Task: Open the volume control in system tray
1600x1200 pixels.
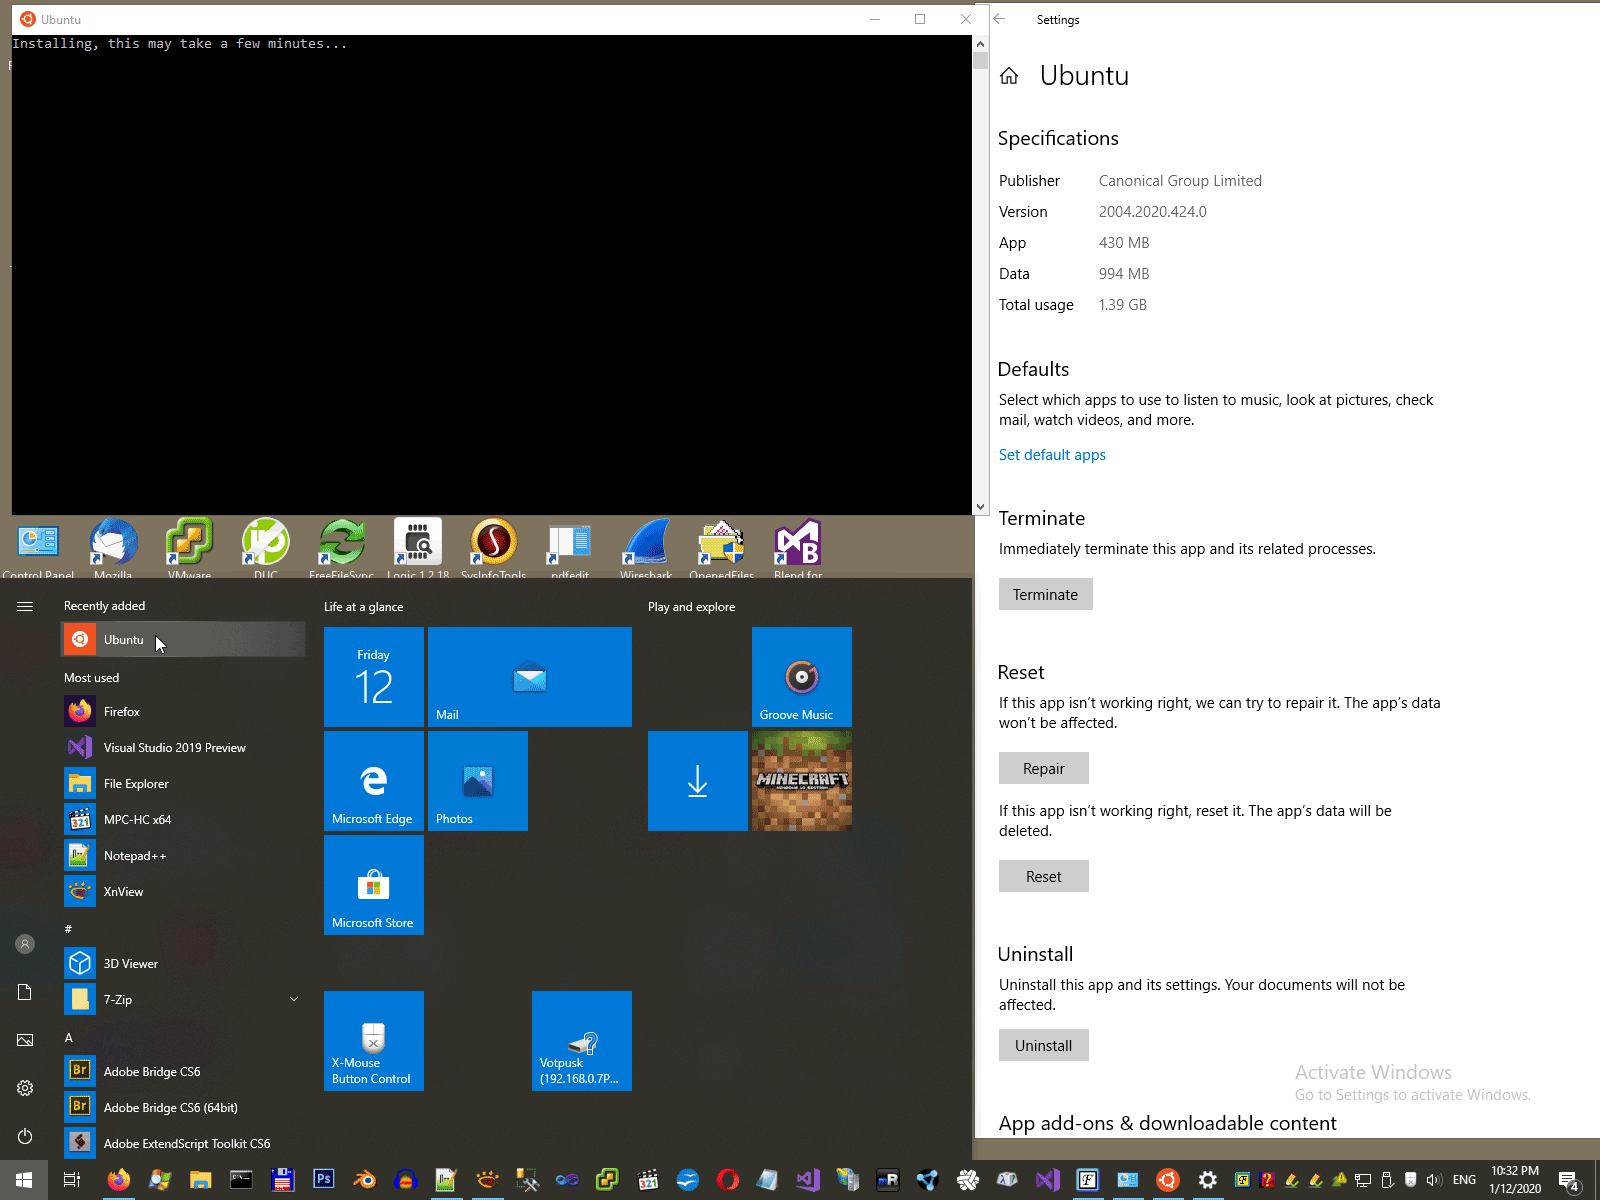Action: 1434,1180
